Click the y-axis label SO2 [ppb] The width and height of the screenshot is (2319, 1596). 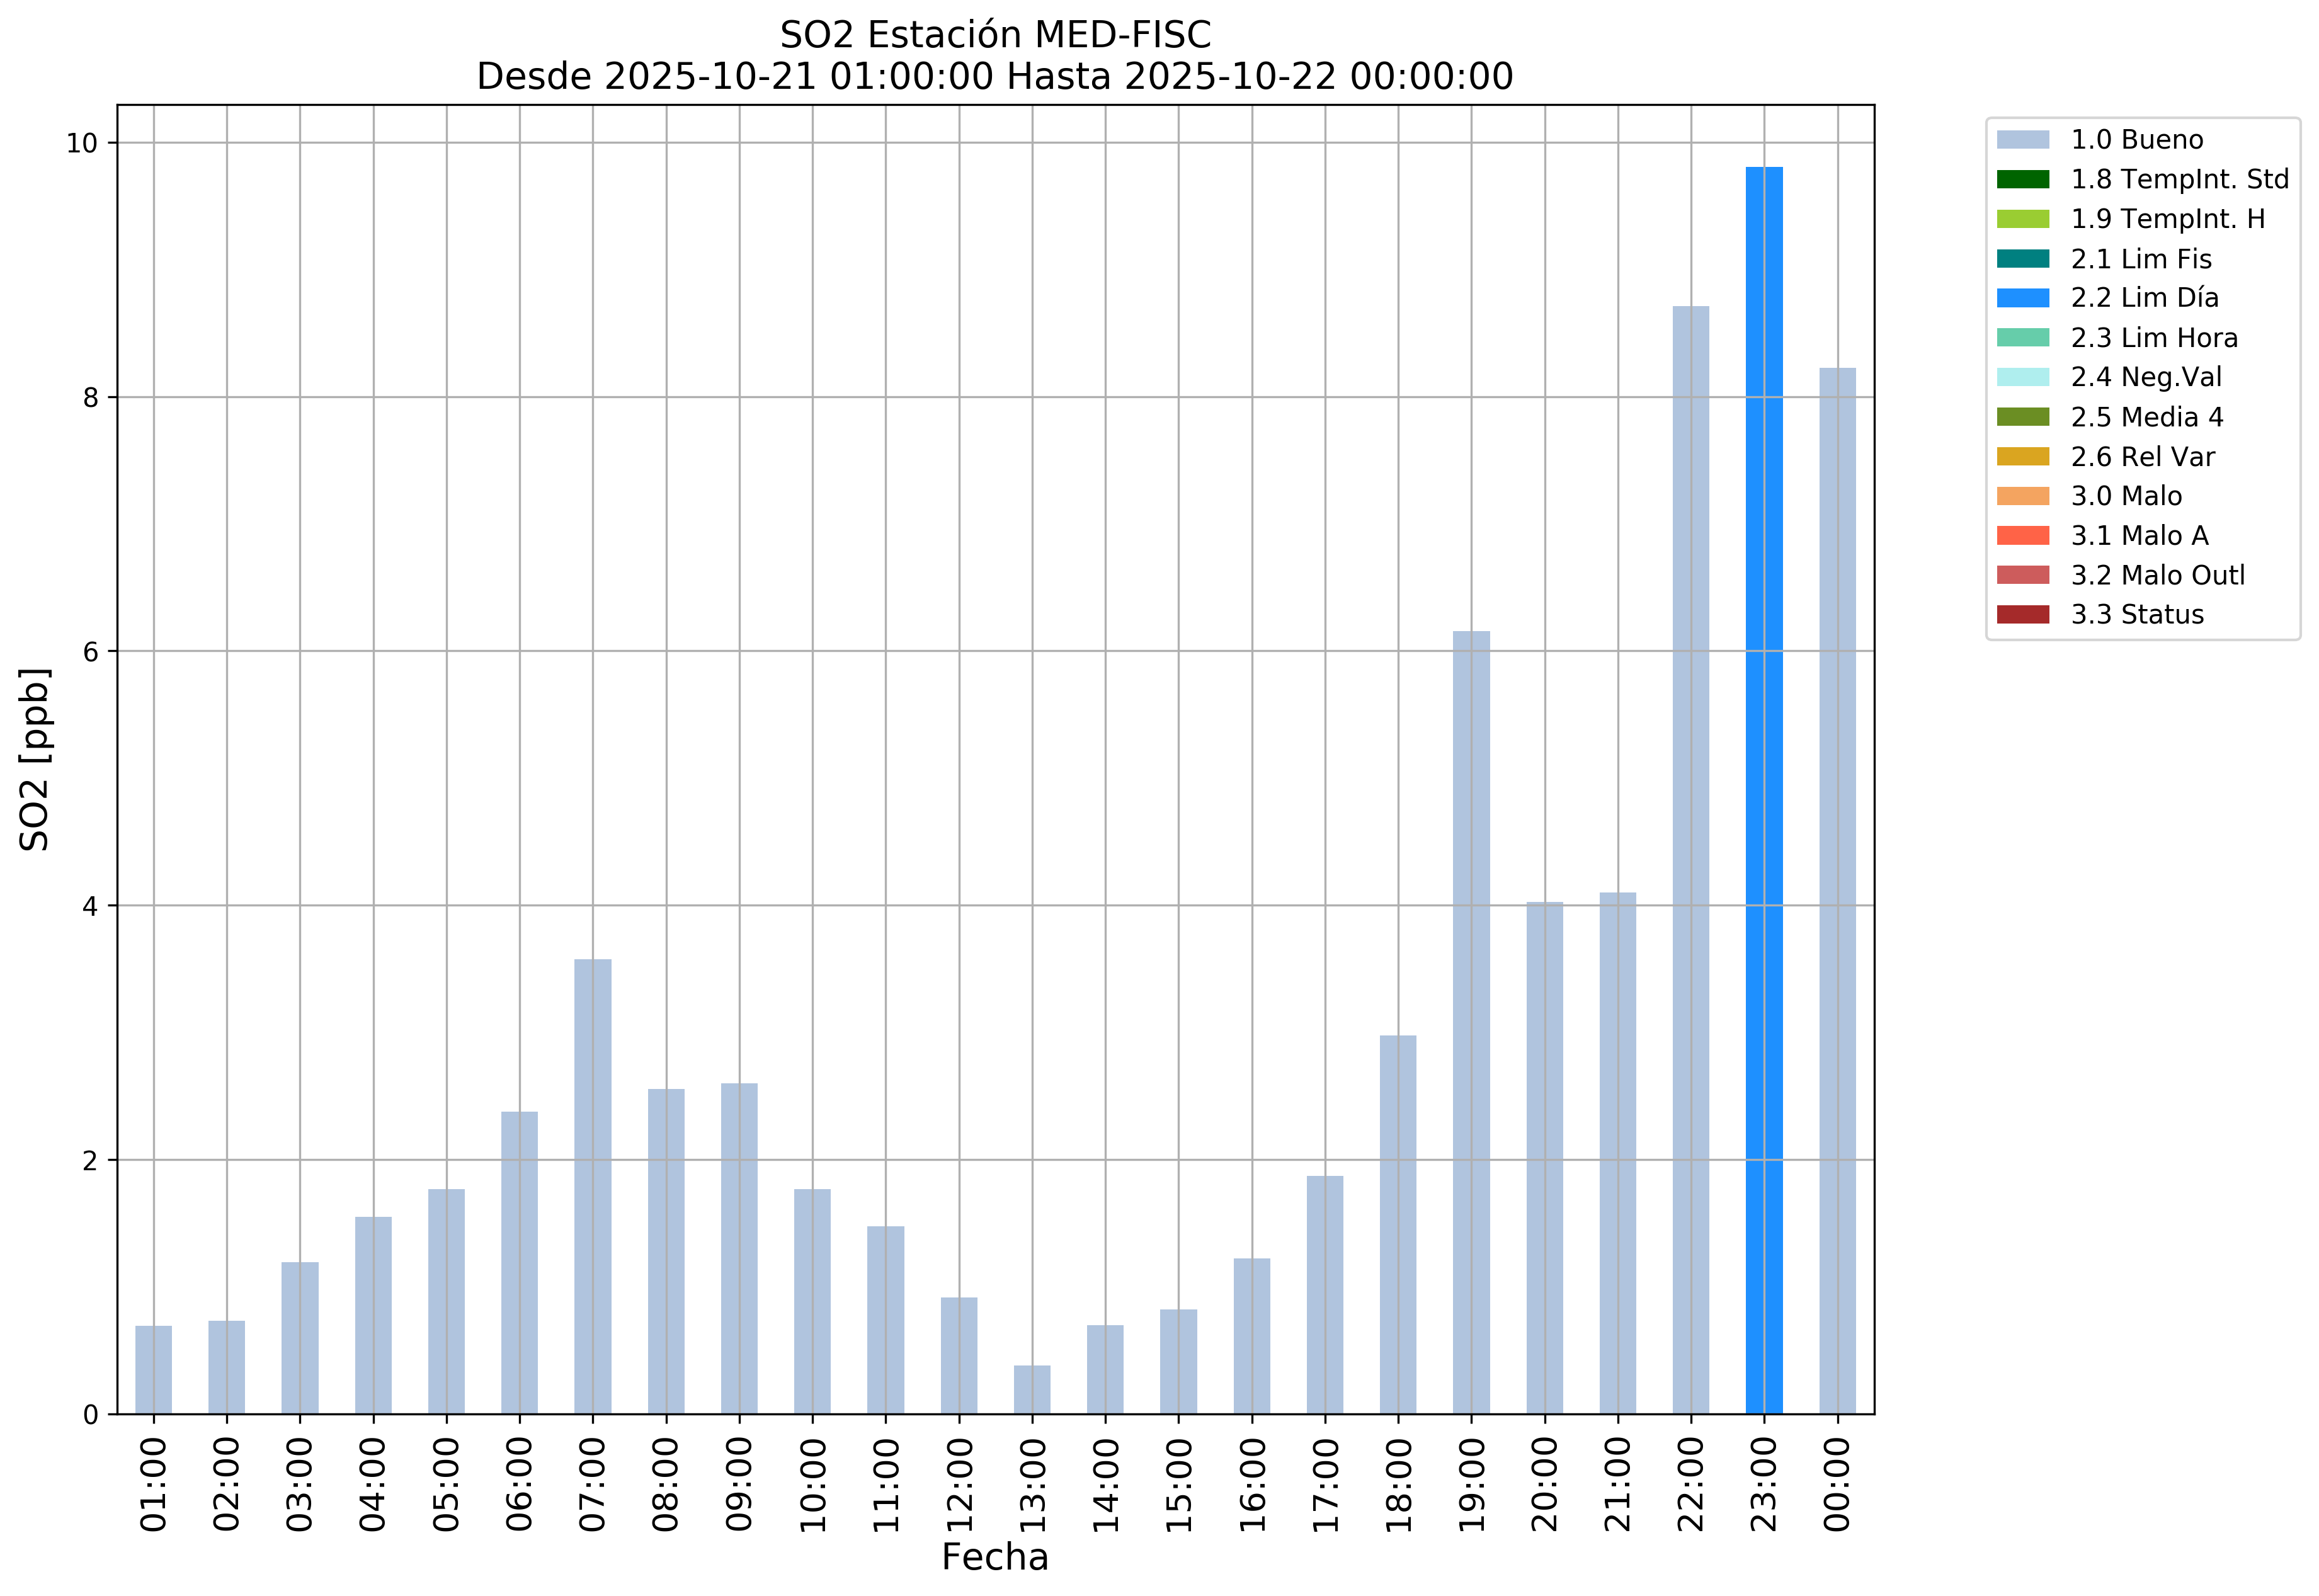[x=35, y=760]
